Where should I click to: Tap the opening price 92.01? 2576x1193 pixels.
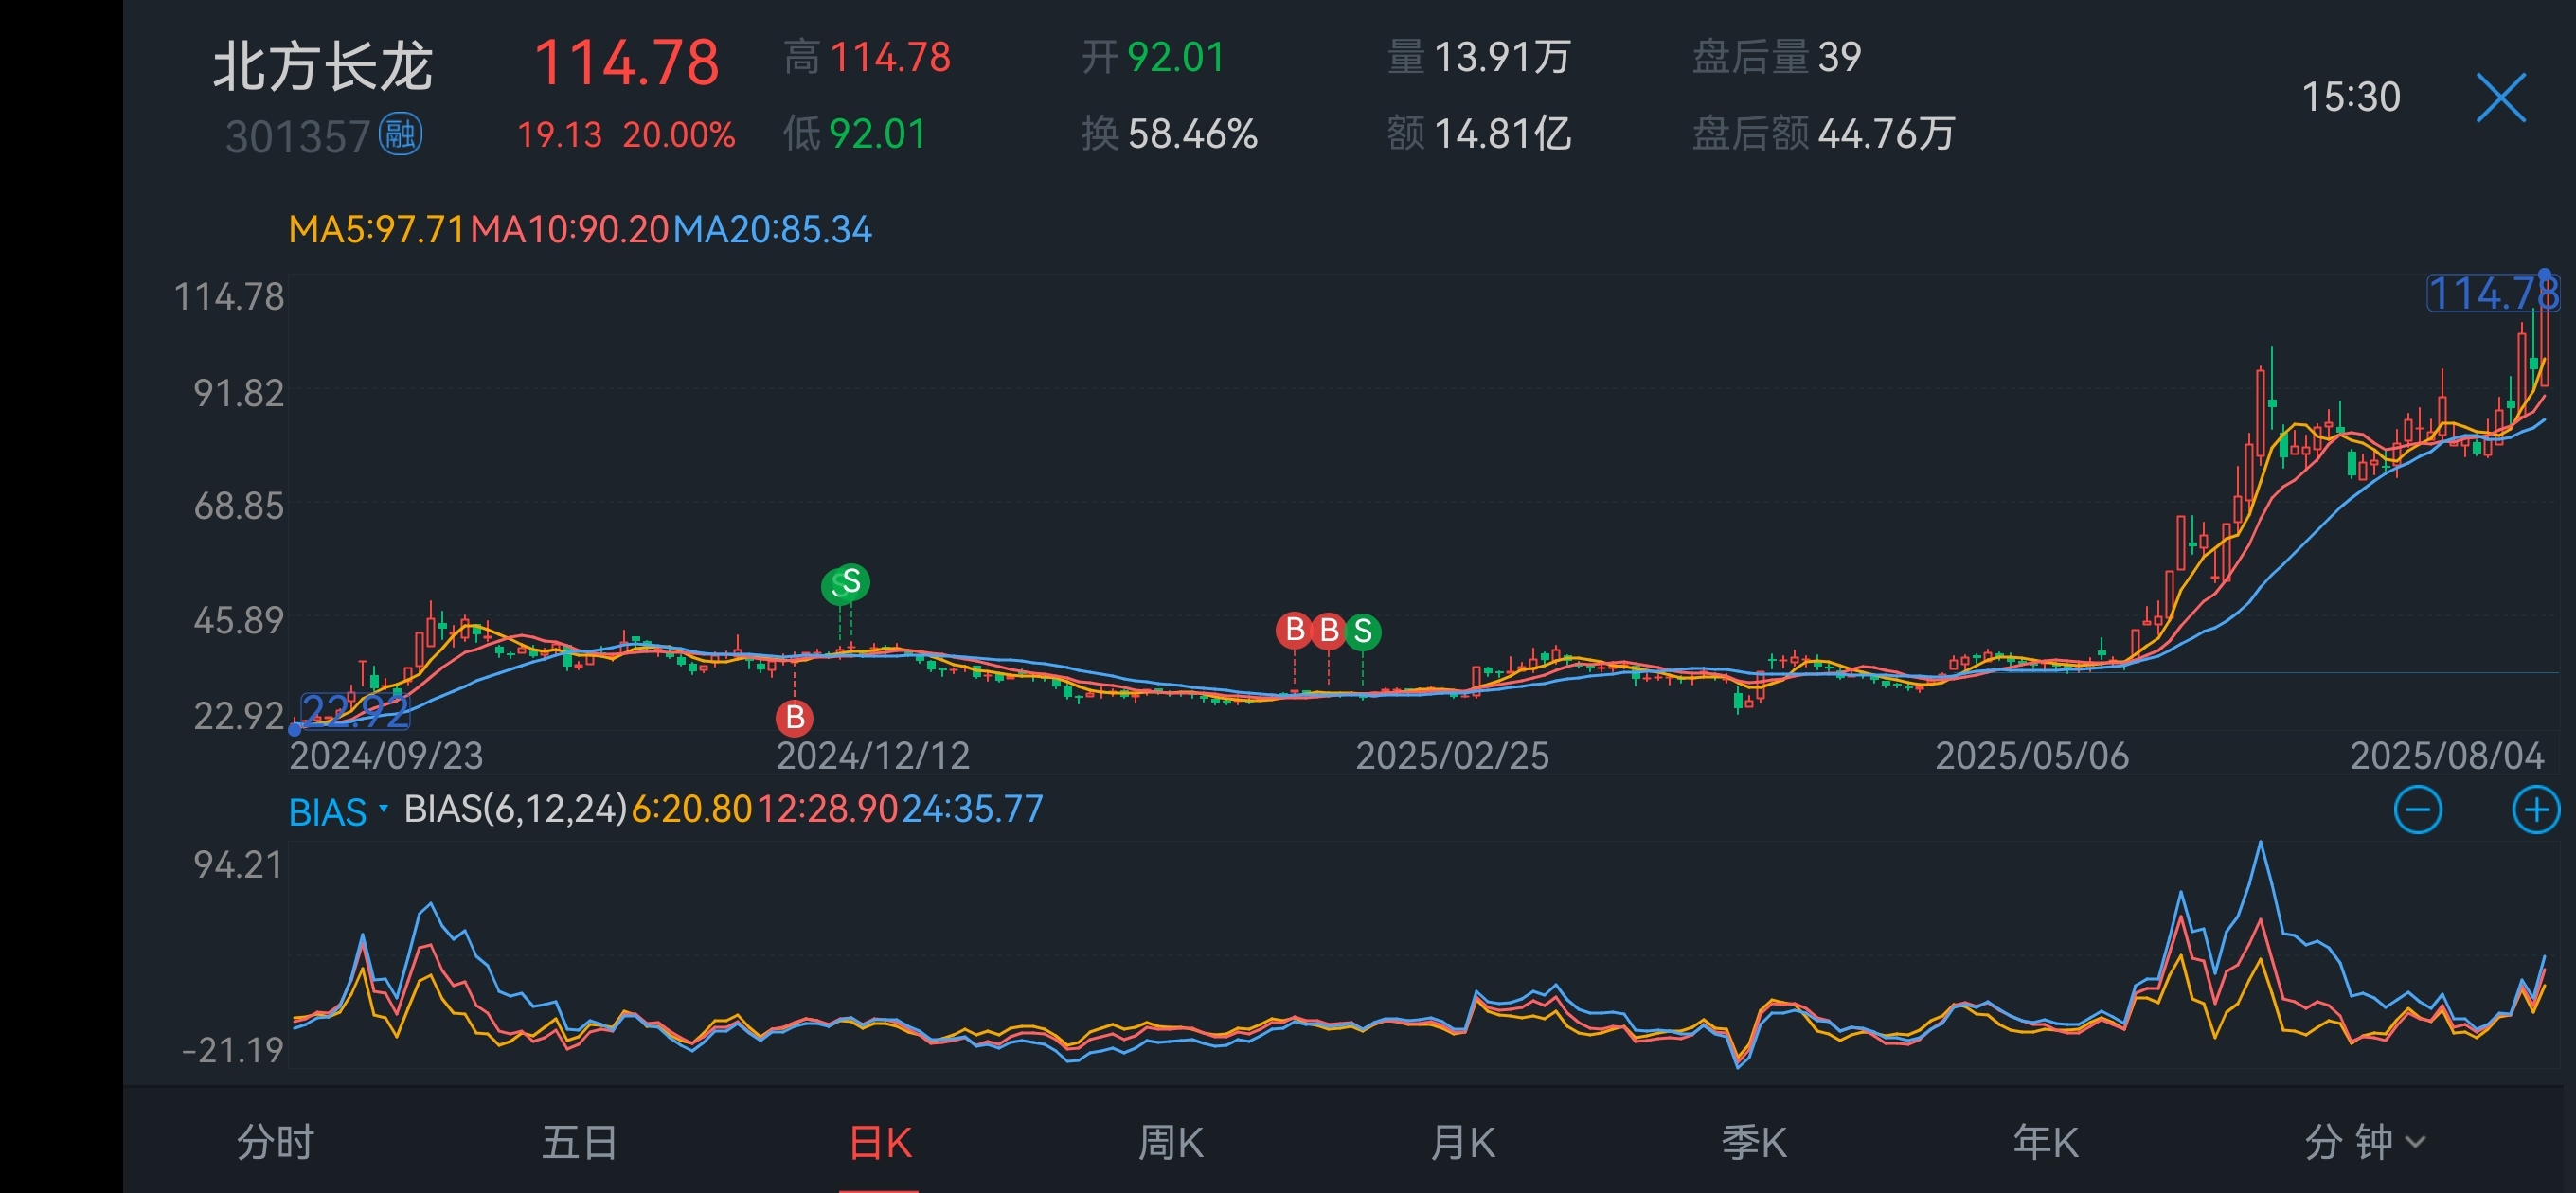click(1176, 57)
